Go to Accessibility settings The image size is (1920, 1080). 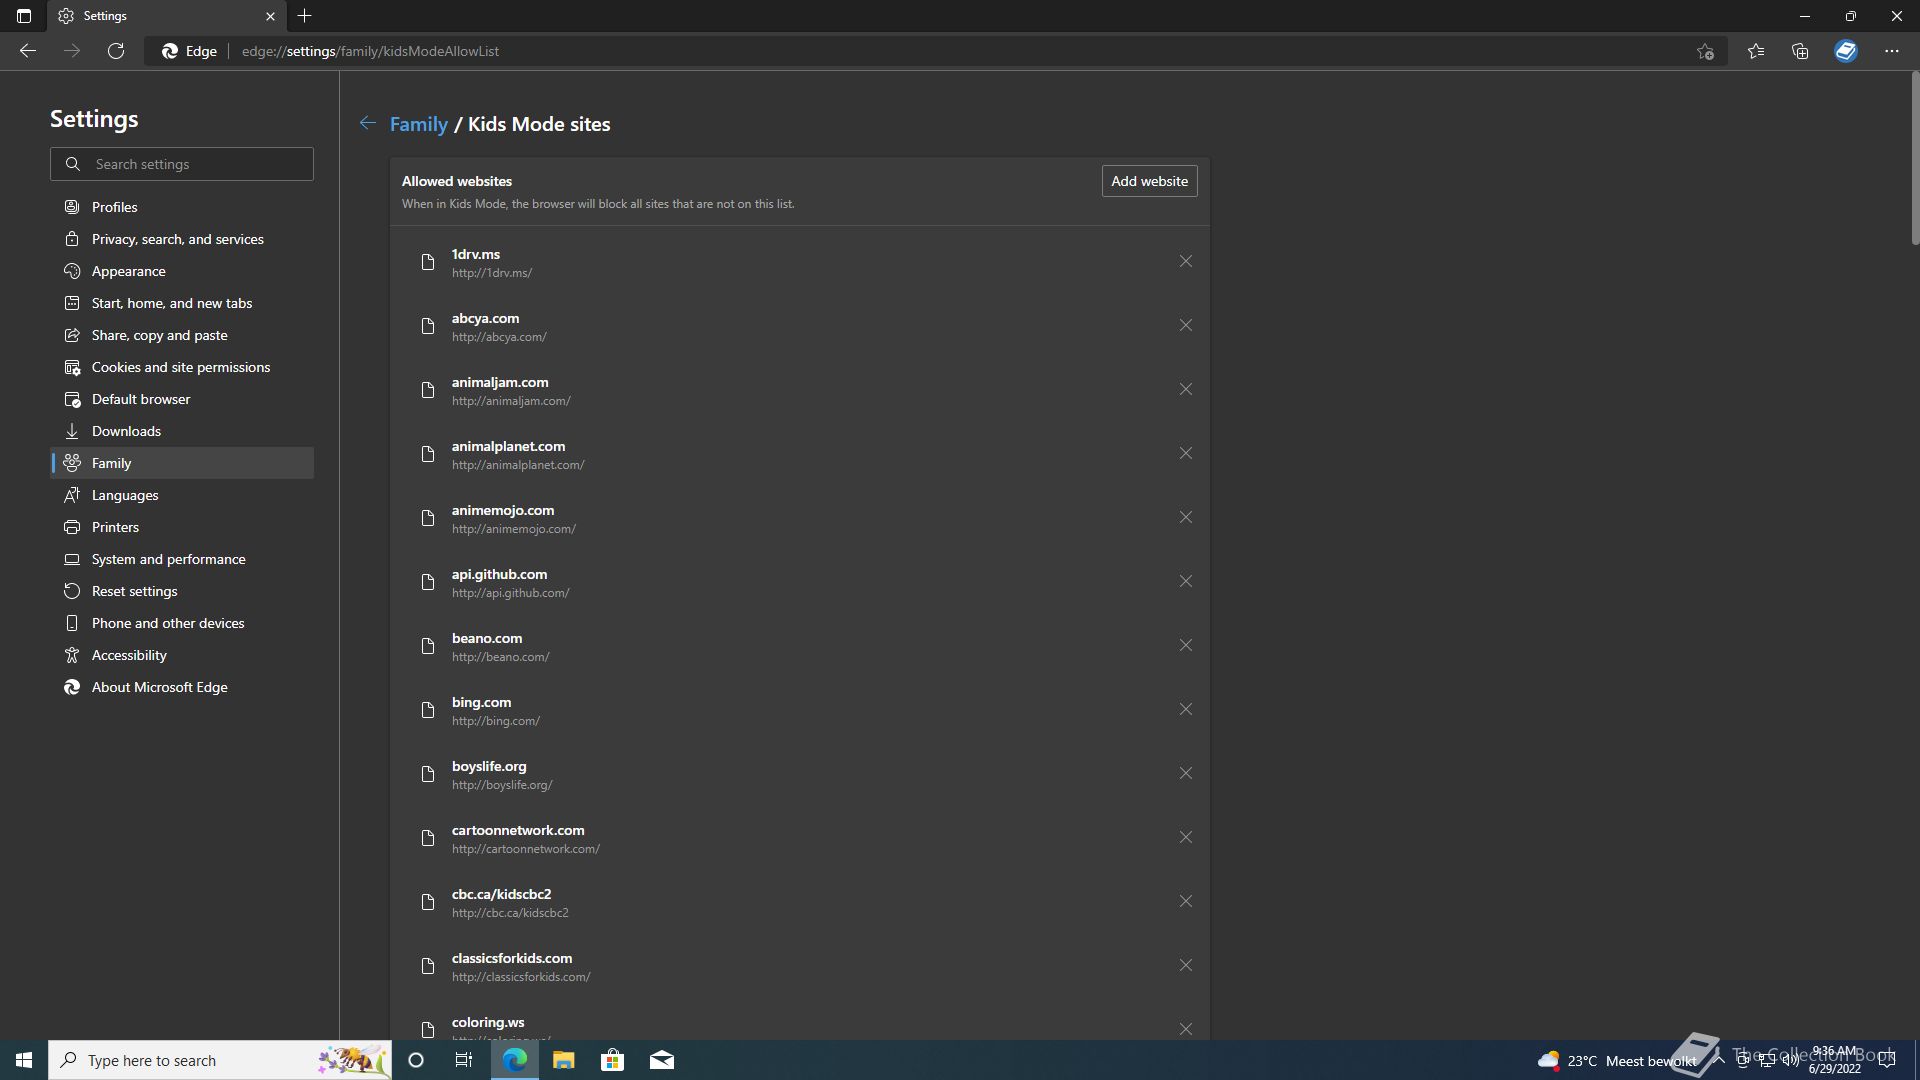pos(182,655)
